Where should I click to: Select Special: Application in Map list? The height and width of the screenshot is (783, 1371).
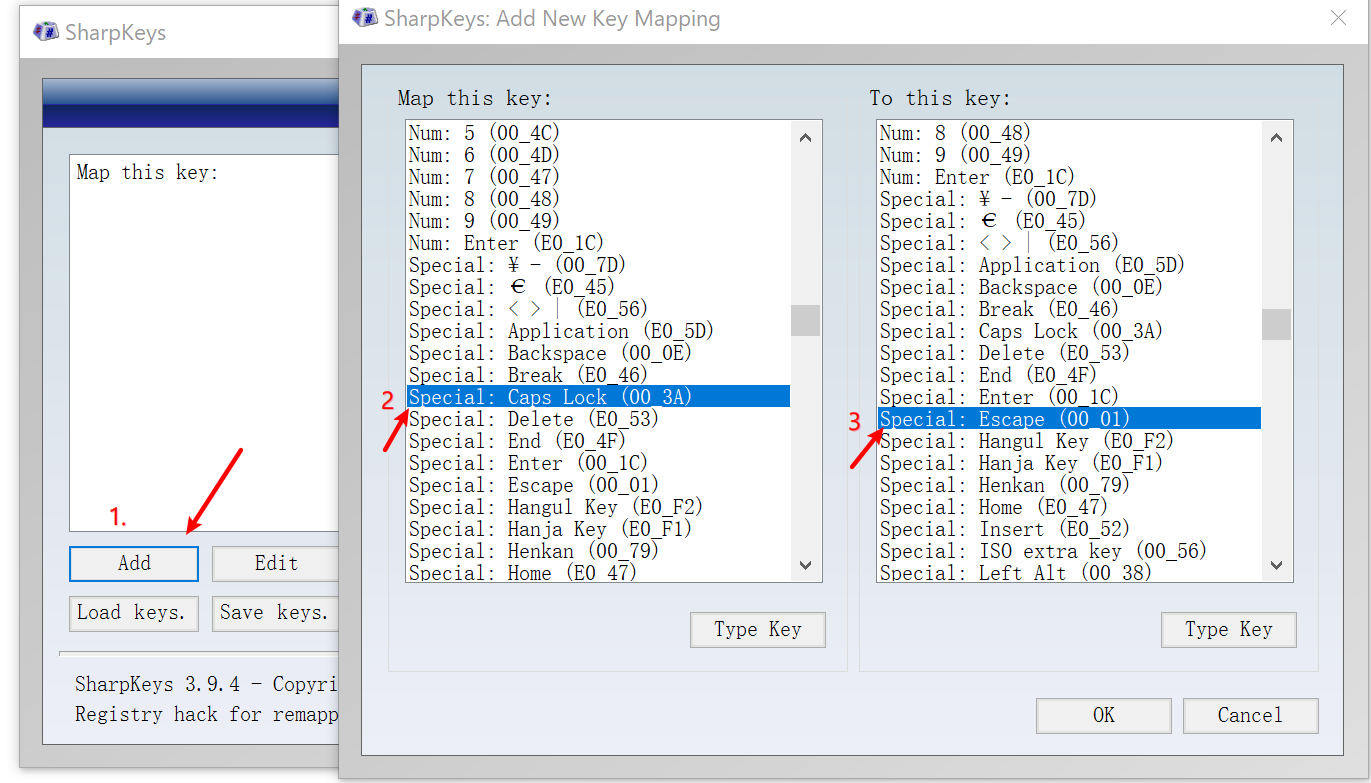(x=598, y=331)
